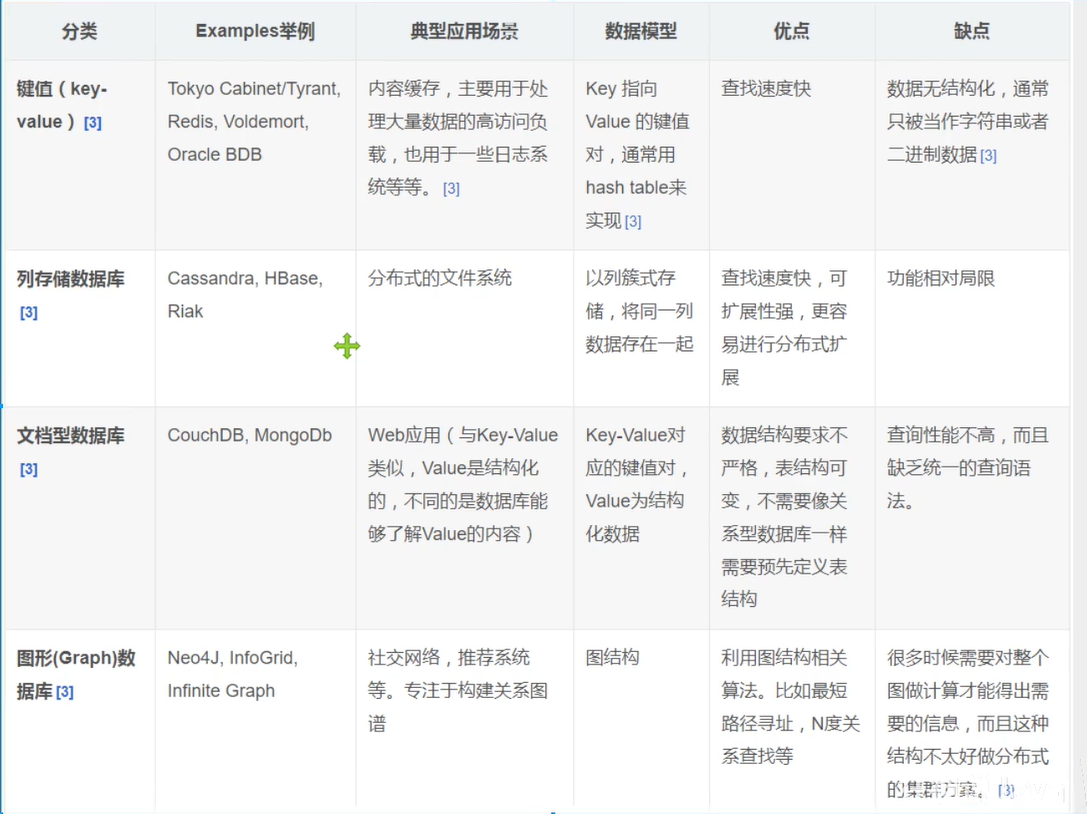Select the 分类 column header
This screenshot has height=814, width=1087.
point(77,31)
